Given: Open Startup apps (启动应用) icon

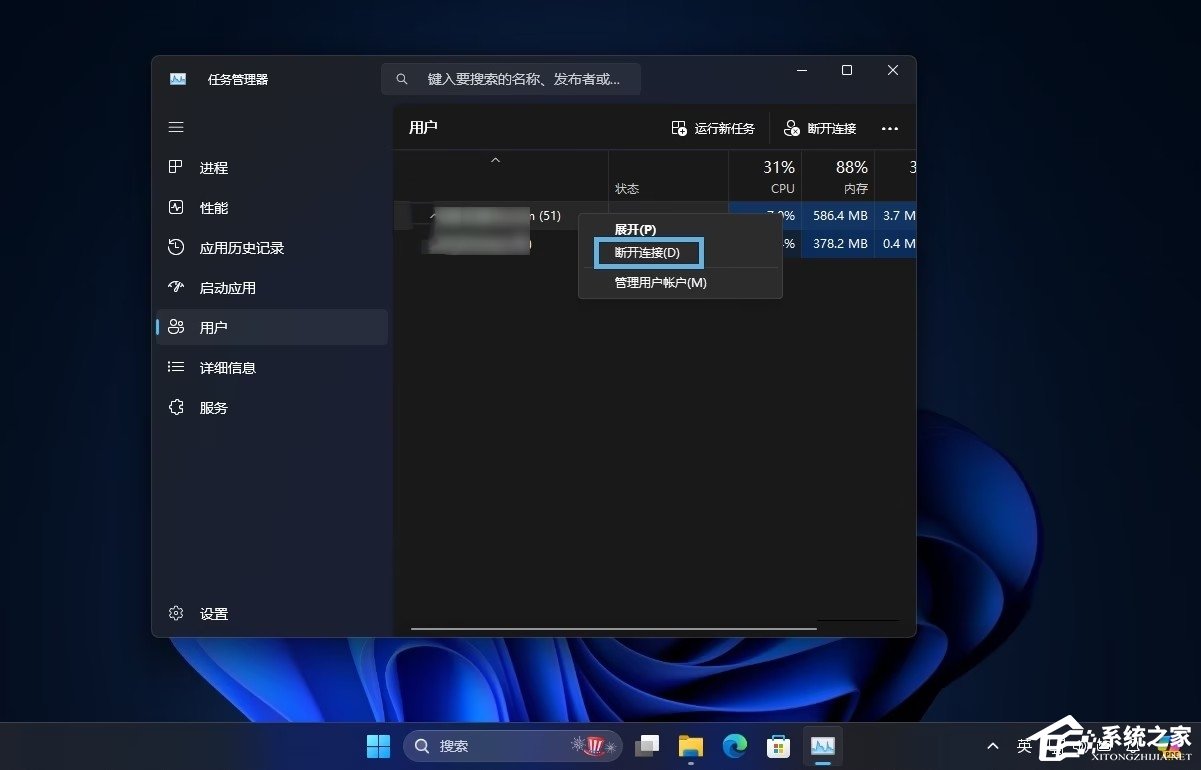Looking at the screenshot, I should coord(176,288).
